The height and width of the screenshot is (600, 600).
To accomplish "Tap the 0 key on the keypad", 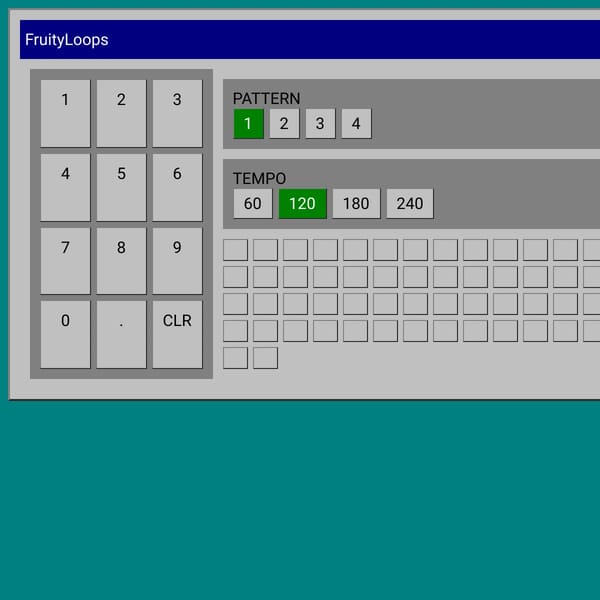I will click(65, 334).
